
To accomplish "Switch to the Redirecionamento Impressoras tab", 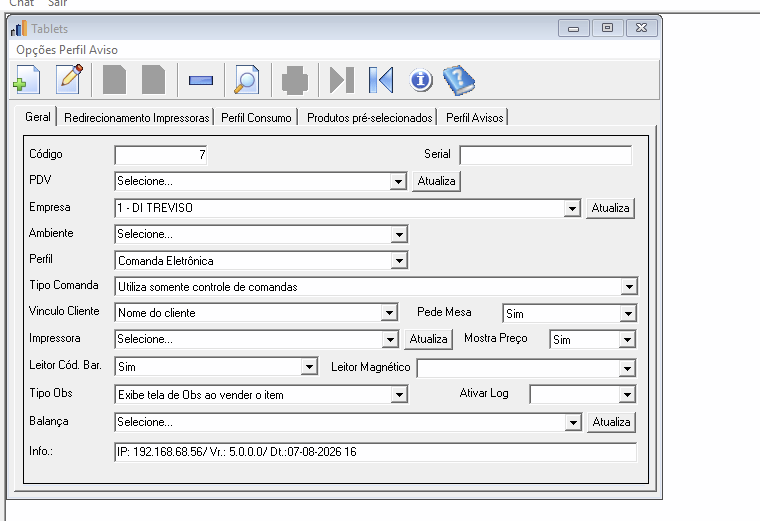I will click(137, 118).
